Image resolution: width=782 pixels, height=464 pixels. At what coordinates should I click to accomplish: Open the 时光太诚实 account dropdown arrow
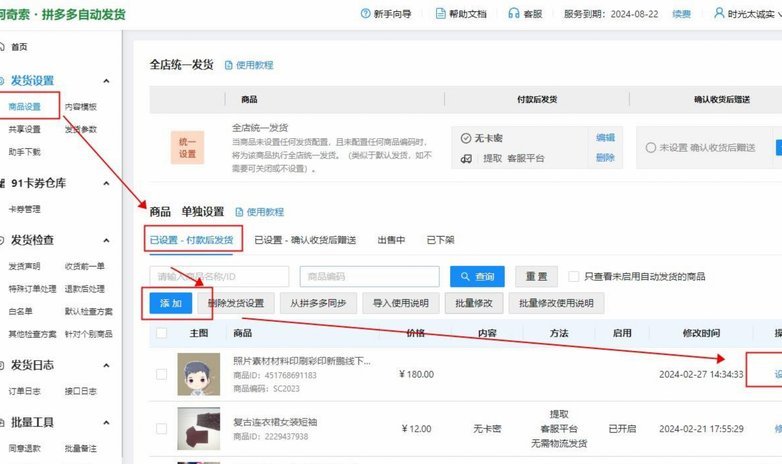pyautogui.click(x=780, y=14)
